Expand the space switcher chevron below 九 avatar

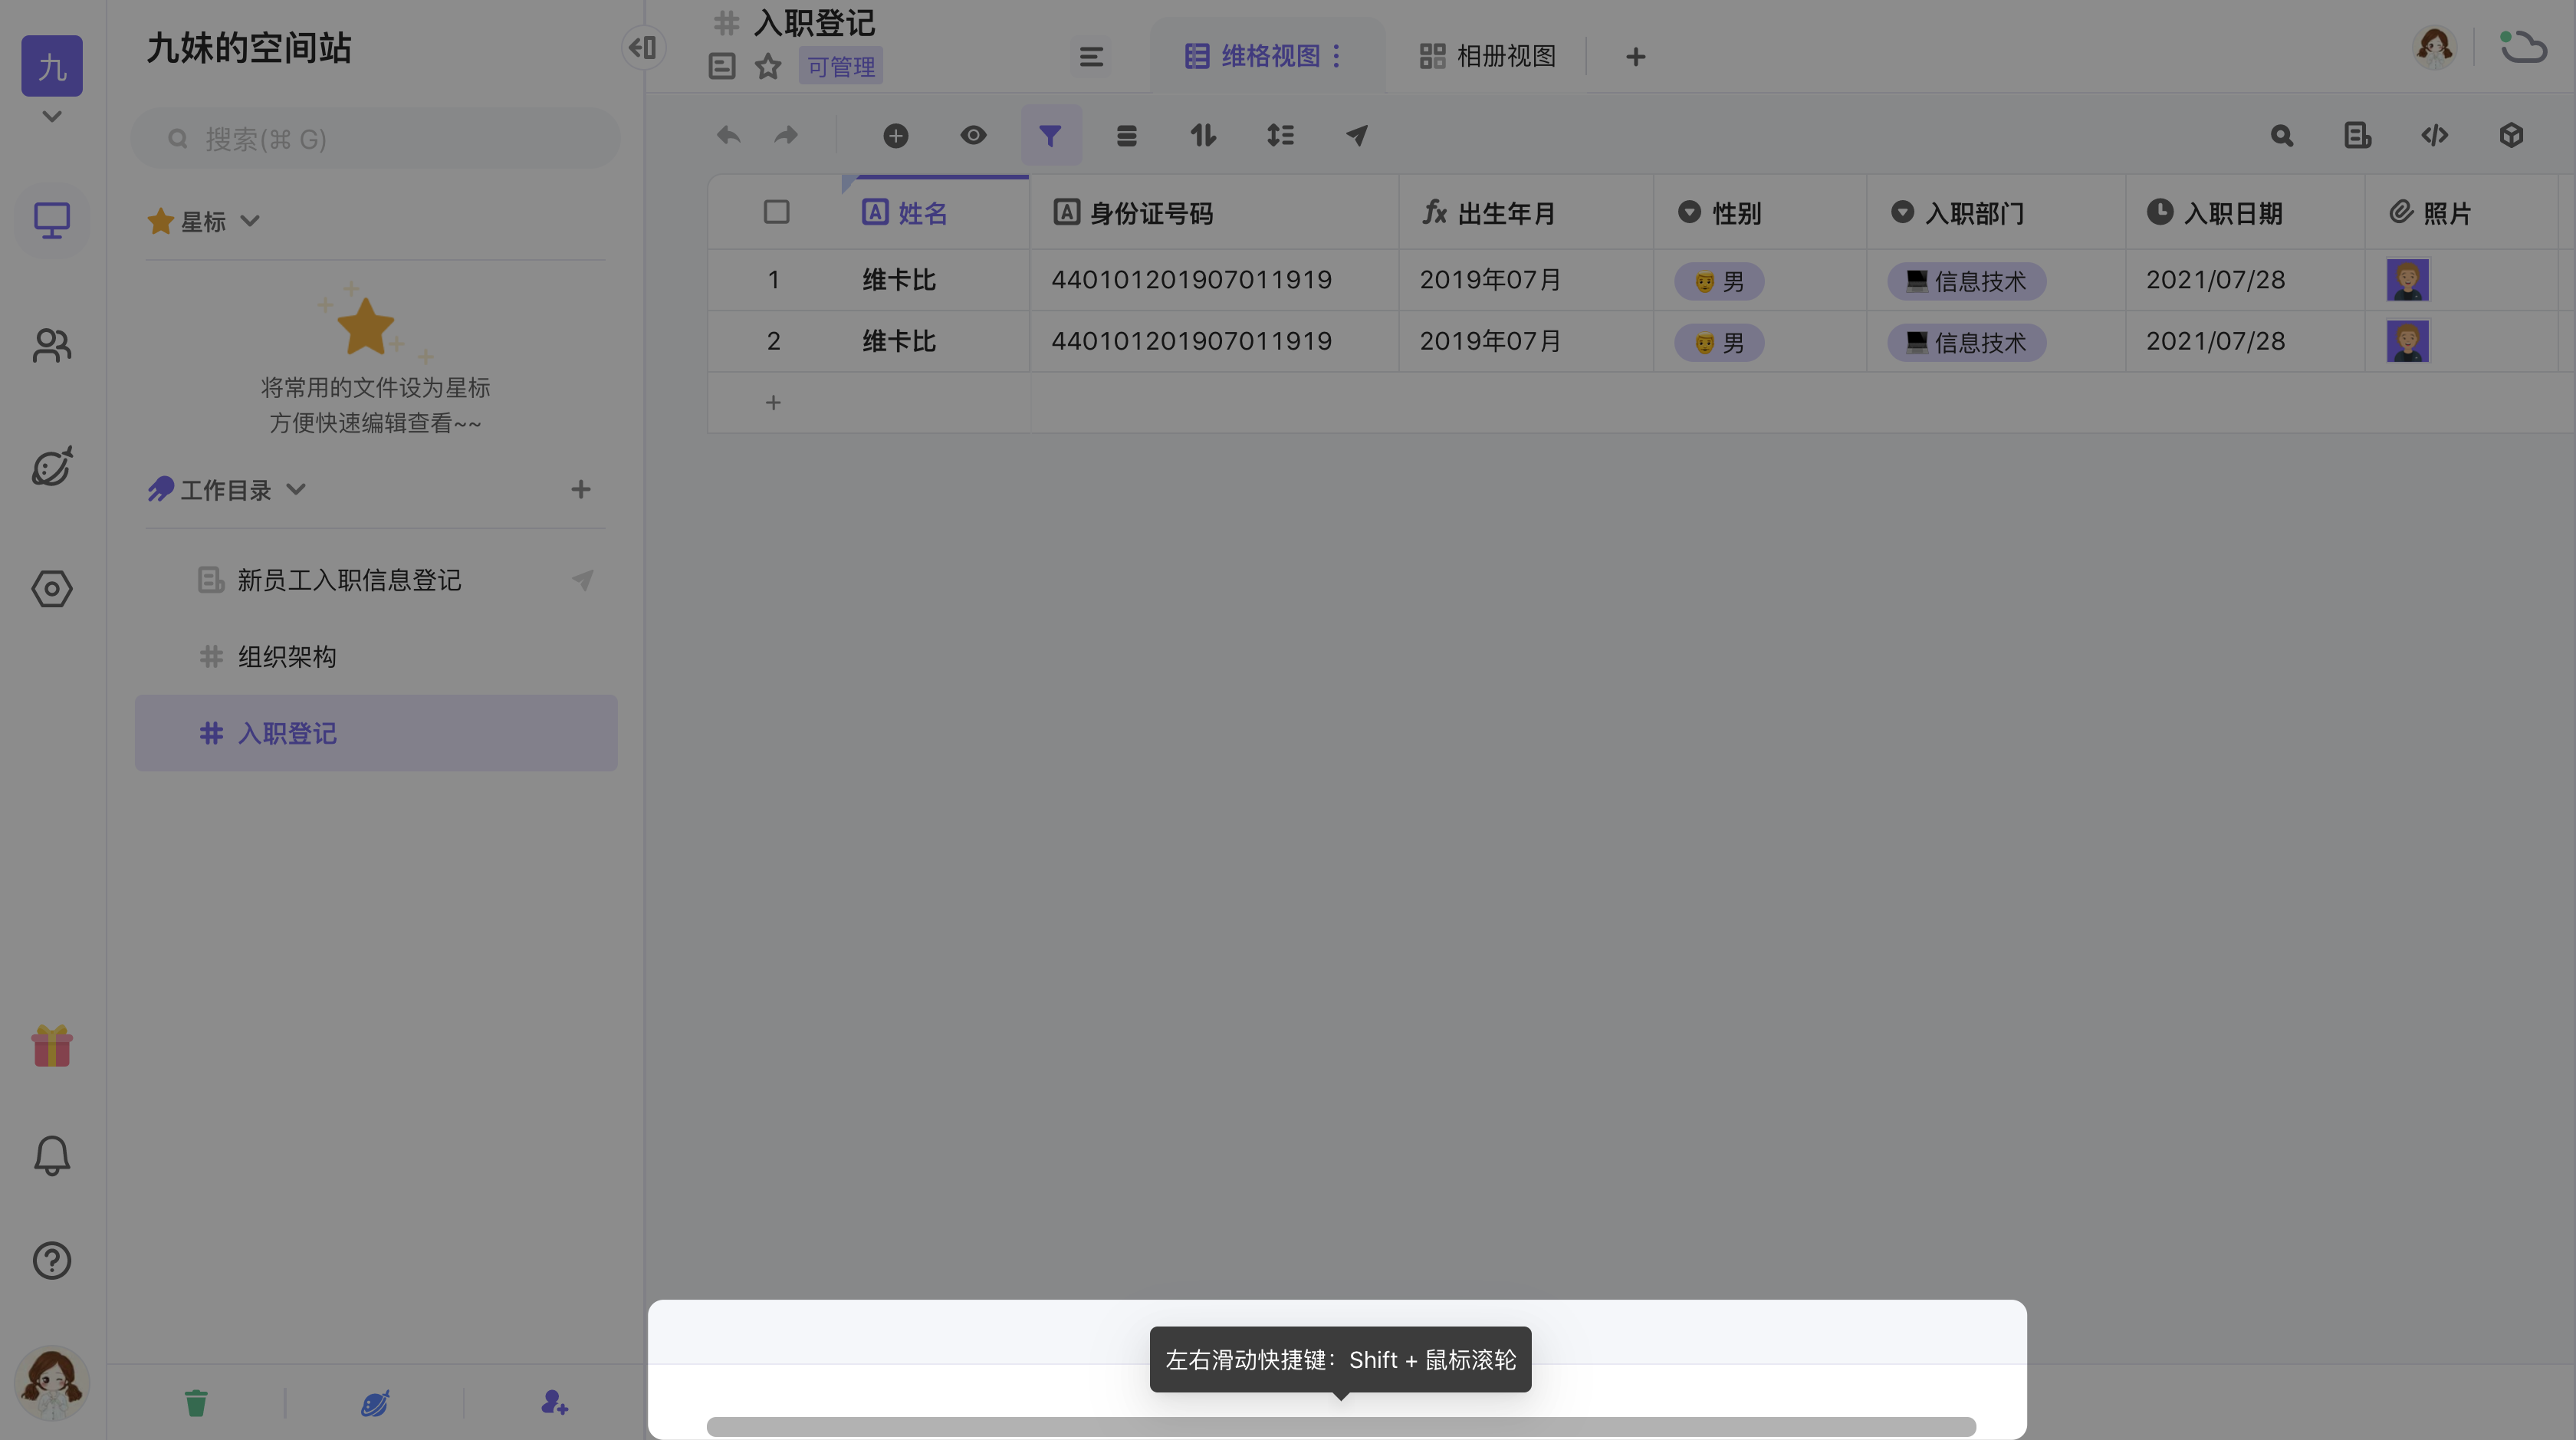coord(52,117)
